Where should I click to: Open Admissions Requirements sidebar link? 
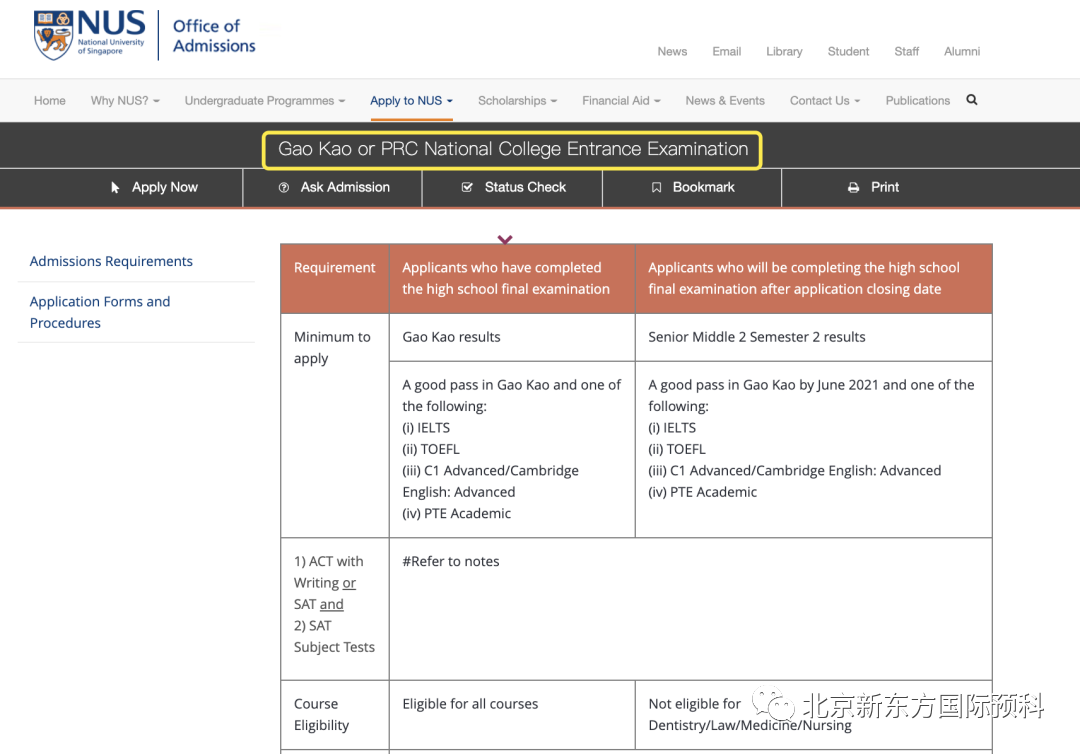[x=111, y=261]
